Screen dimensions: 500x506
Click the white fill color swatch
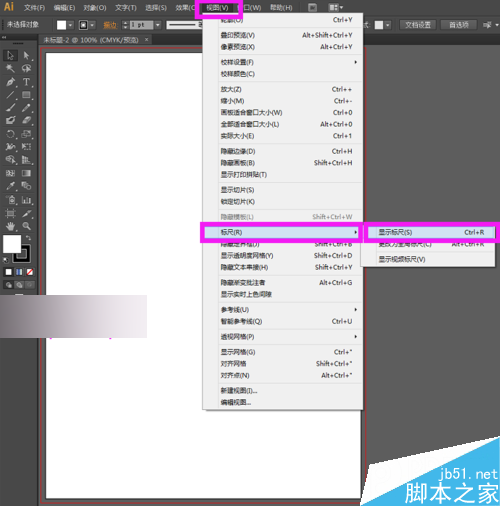[x=12, y=244]
